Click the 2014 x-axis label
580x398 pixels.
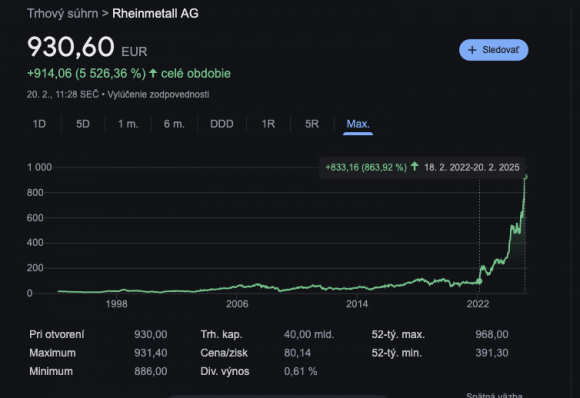click(357, 304)
